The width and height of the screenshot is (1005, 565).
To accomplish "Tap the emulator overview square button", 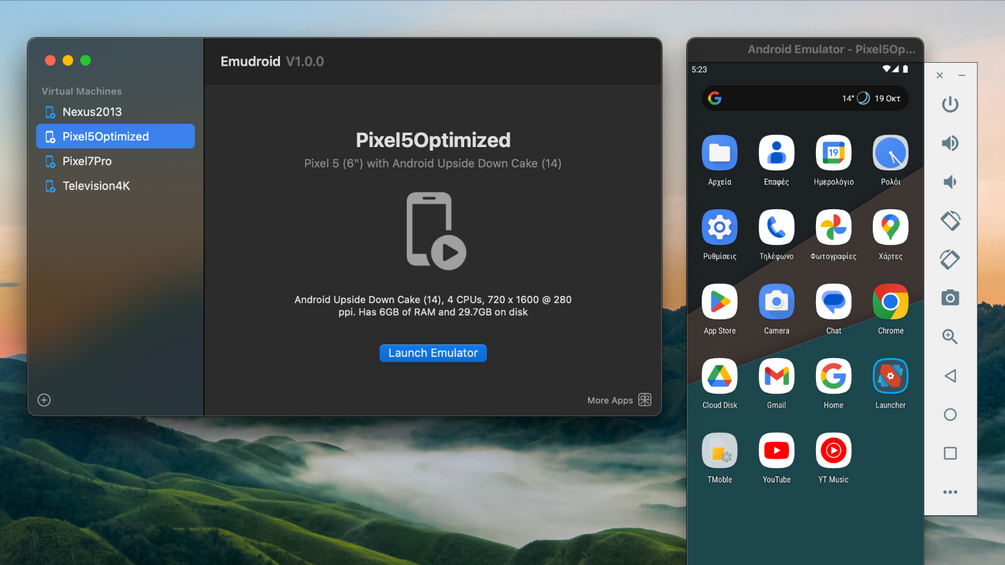I will coord(950,454).
